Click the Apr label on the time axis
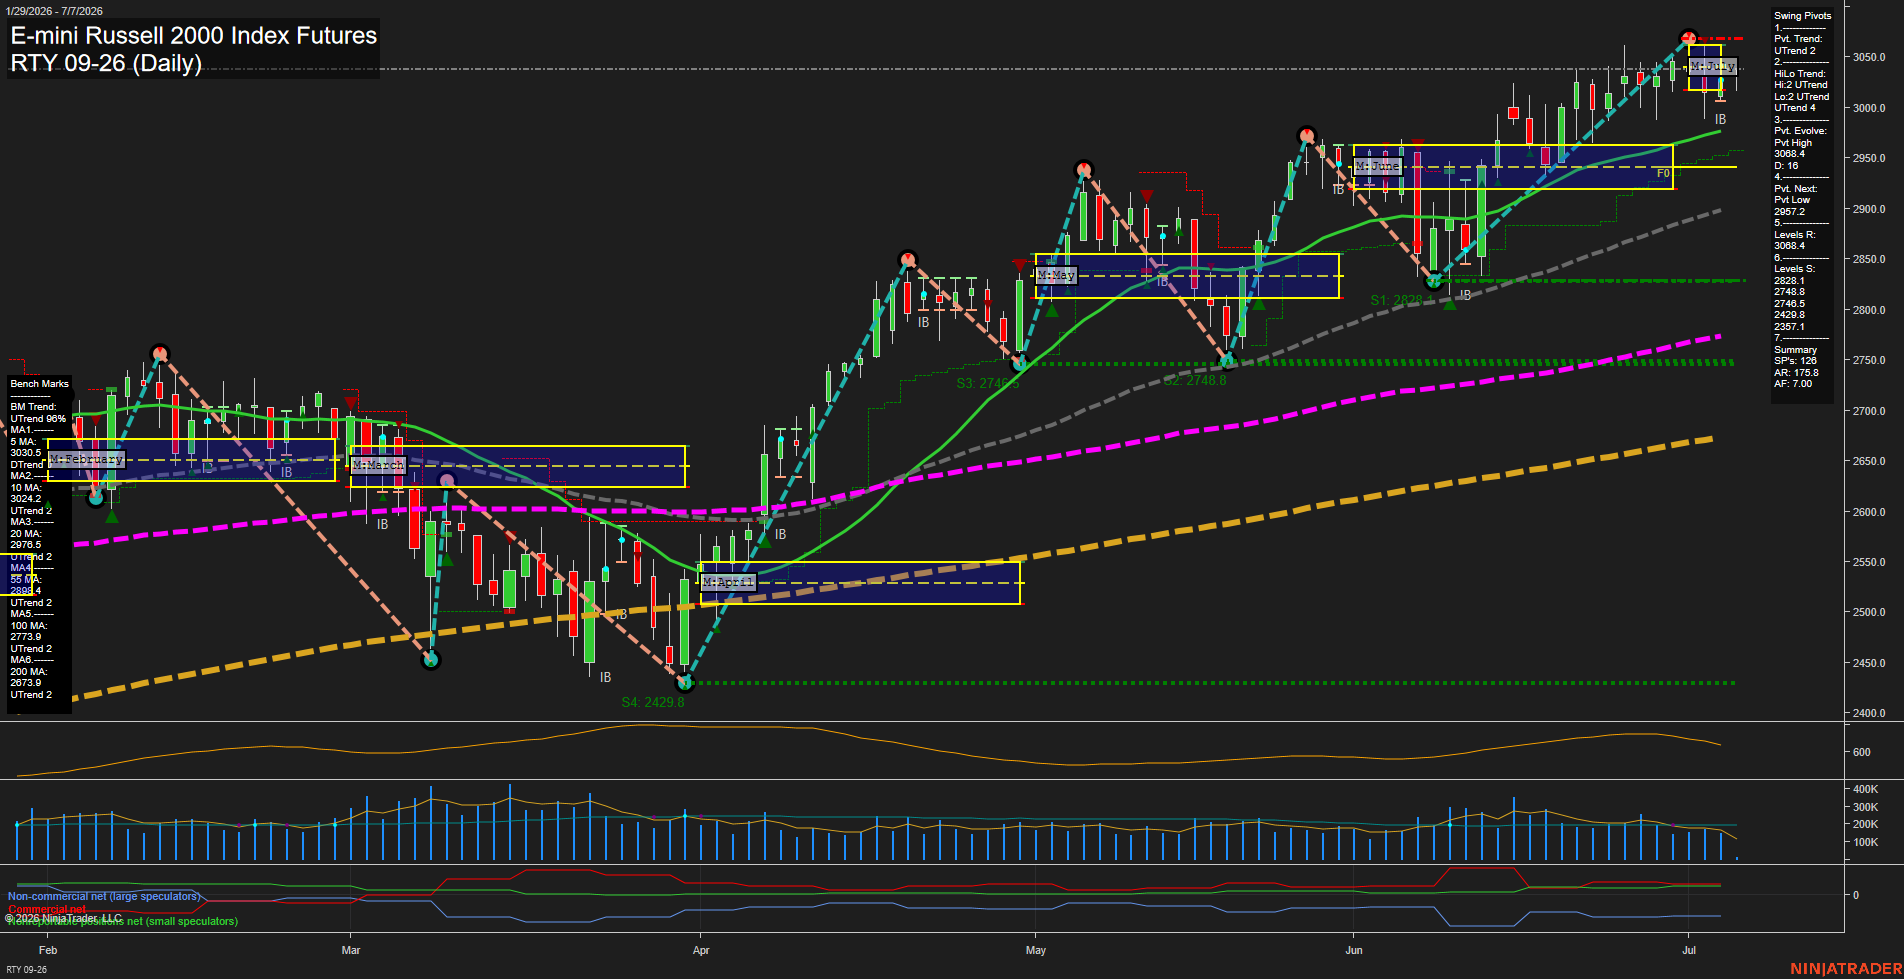 701,950
